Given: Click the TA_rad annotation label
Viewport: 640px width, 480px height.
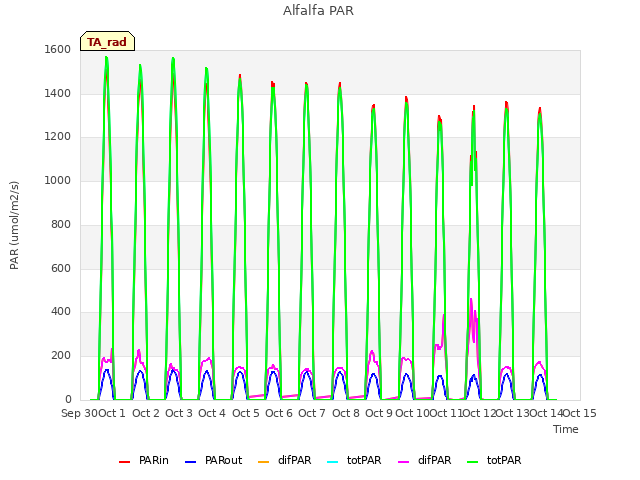Looking at the screenshot, I should pos(107,41).
